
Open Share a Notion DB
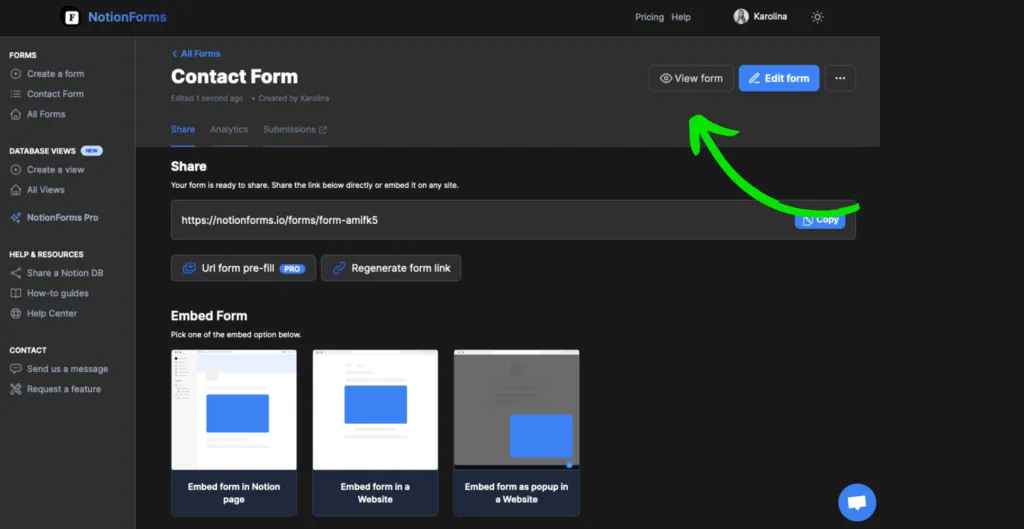(64, 273)
